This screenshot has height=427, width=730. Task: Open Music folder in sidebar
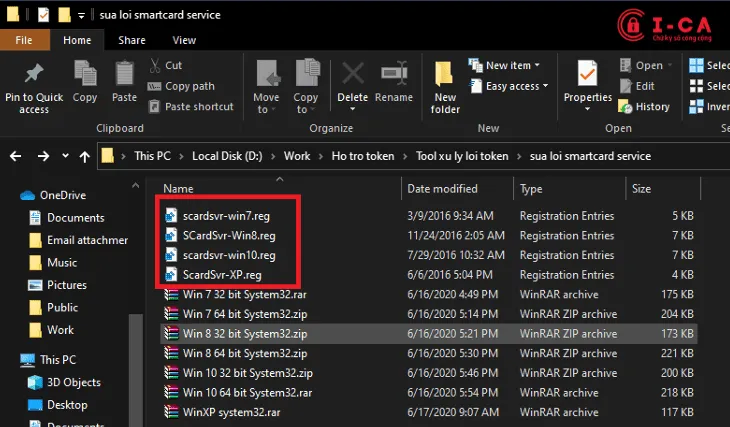tap(53, 263)
